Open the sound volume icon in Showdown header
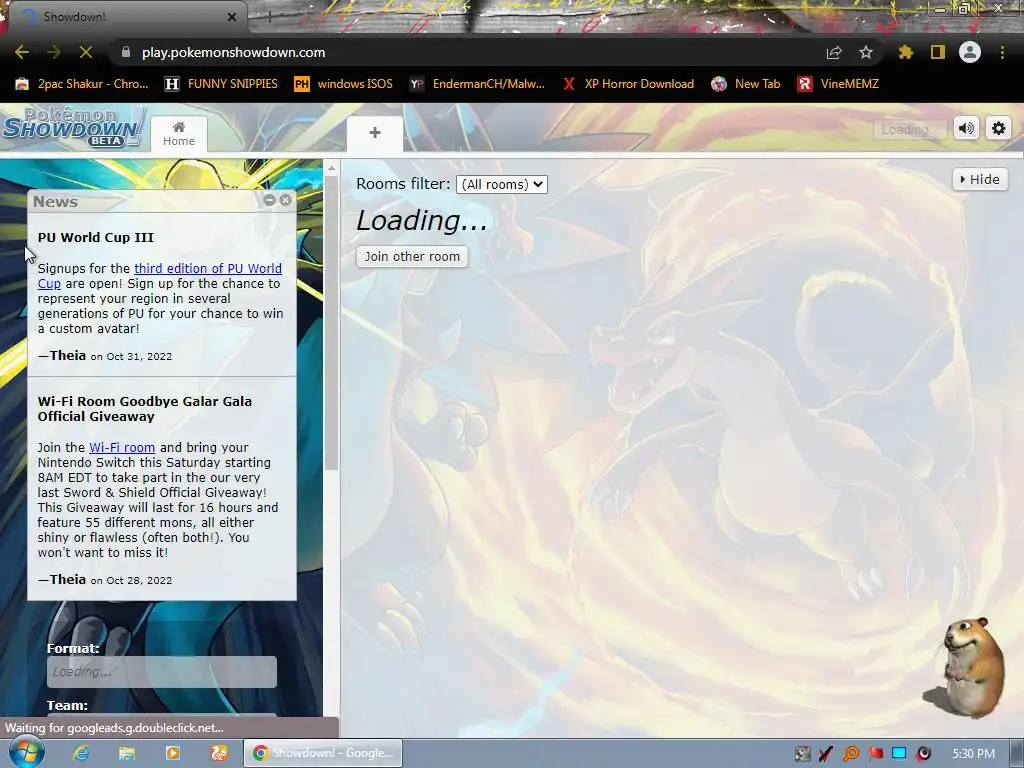Image resolution: width=1024 pixels, height=768 pixels. [967, 129]
